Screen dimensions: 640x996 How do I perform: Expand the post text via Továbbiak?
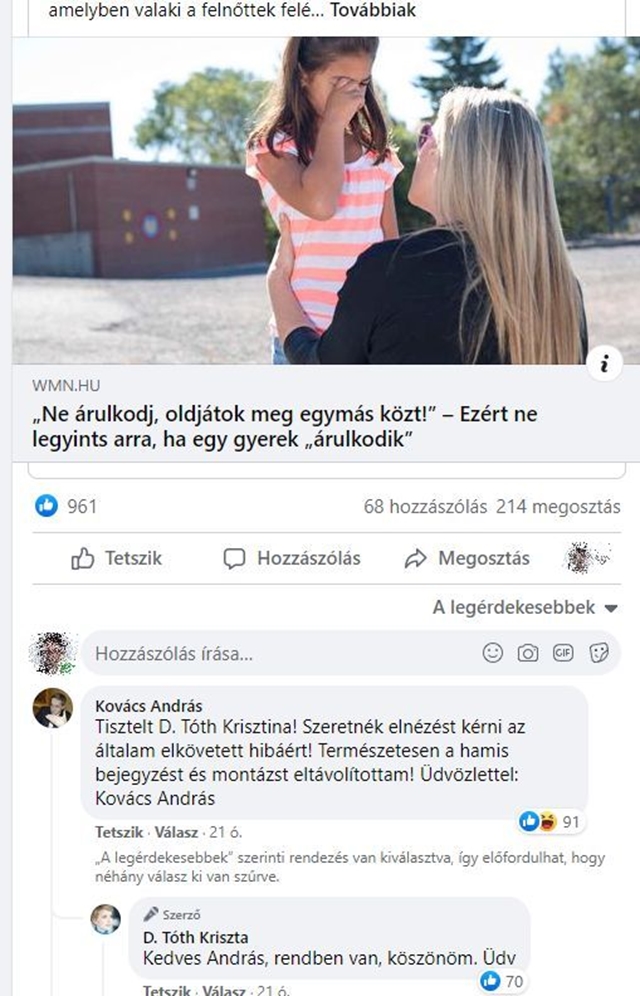click(373, 10)
